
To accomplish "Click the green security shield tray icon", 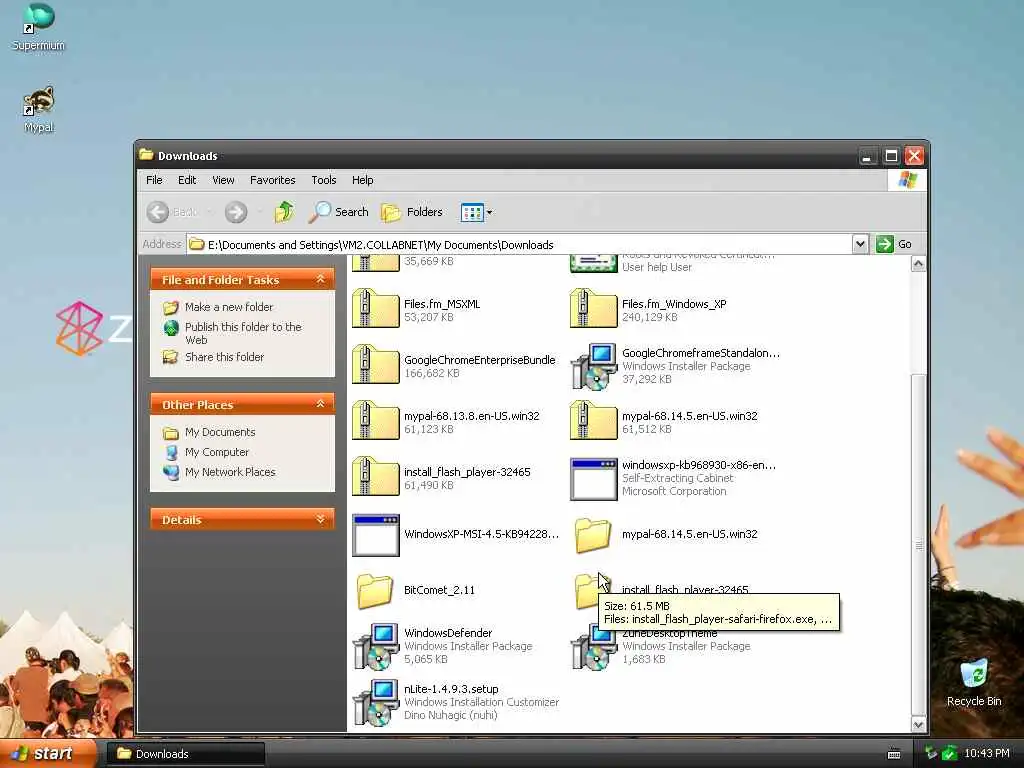I will coord(950,753).
